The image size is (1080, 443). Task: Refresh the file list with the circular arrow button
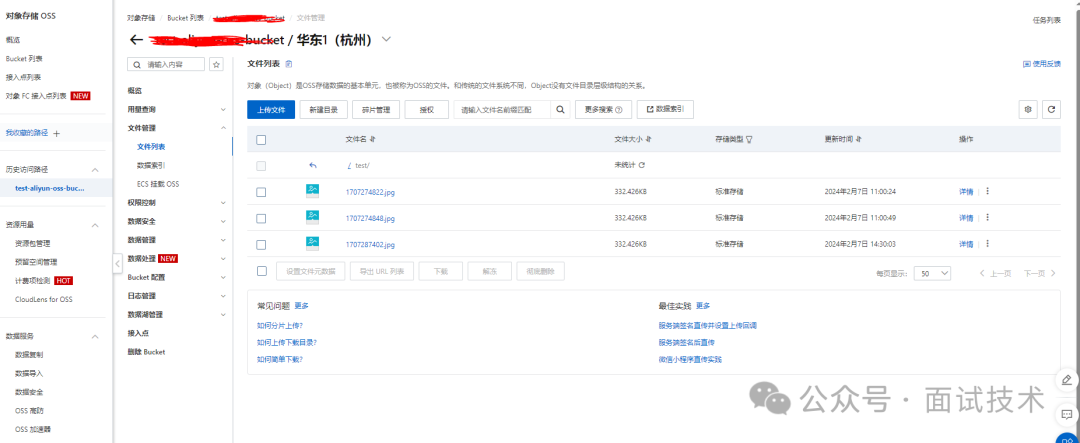coord(1051,110)
